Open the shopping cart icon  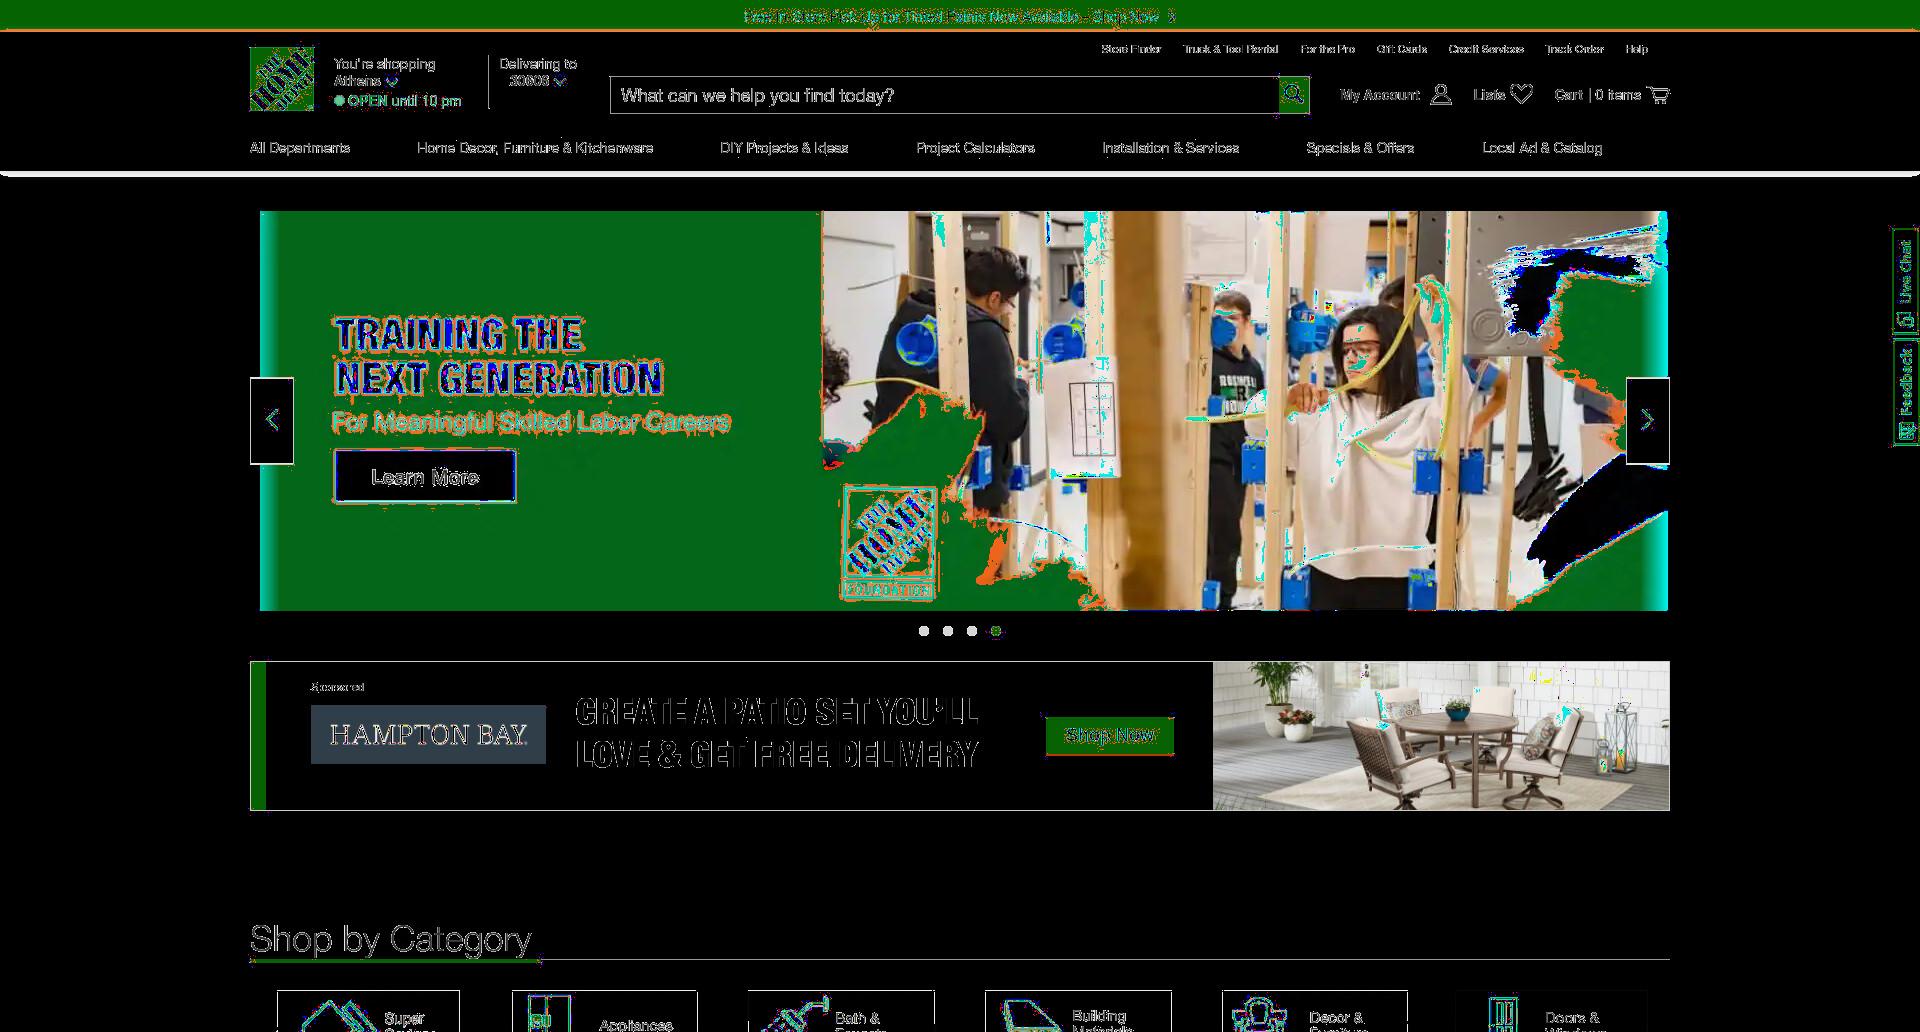tap(1658, 95)
